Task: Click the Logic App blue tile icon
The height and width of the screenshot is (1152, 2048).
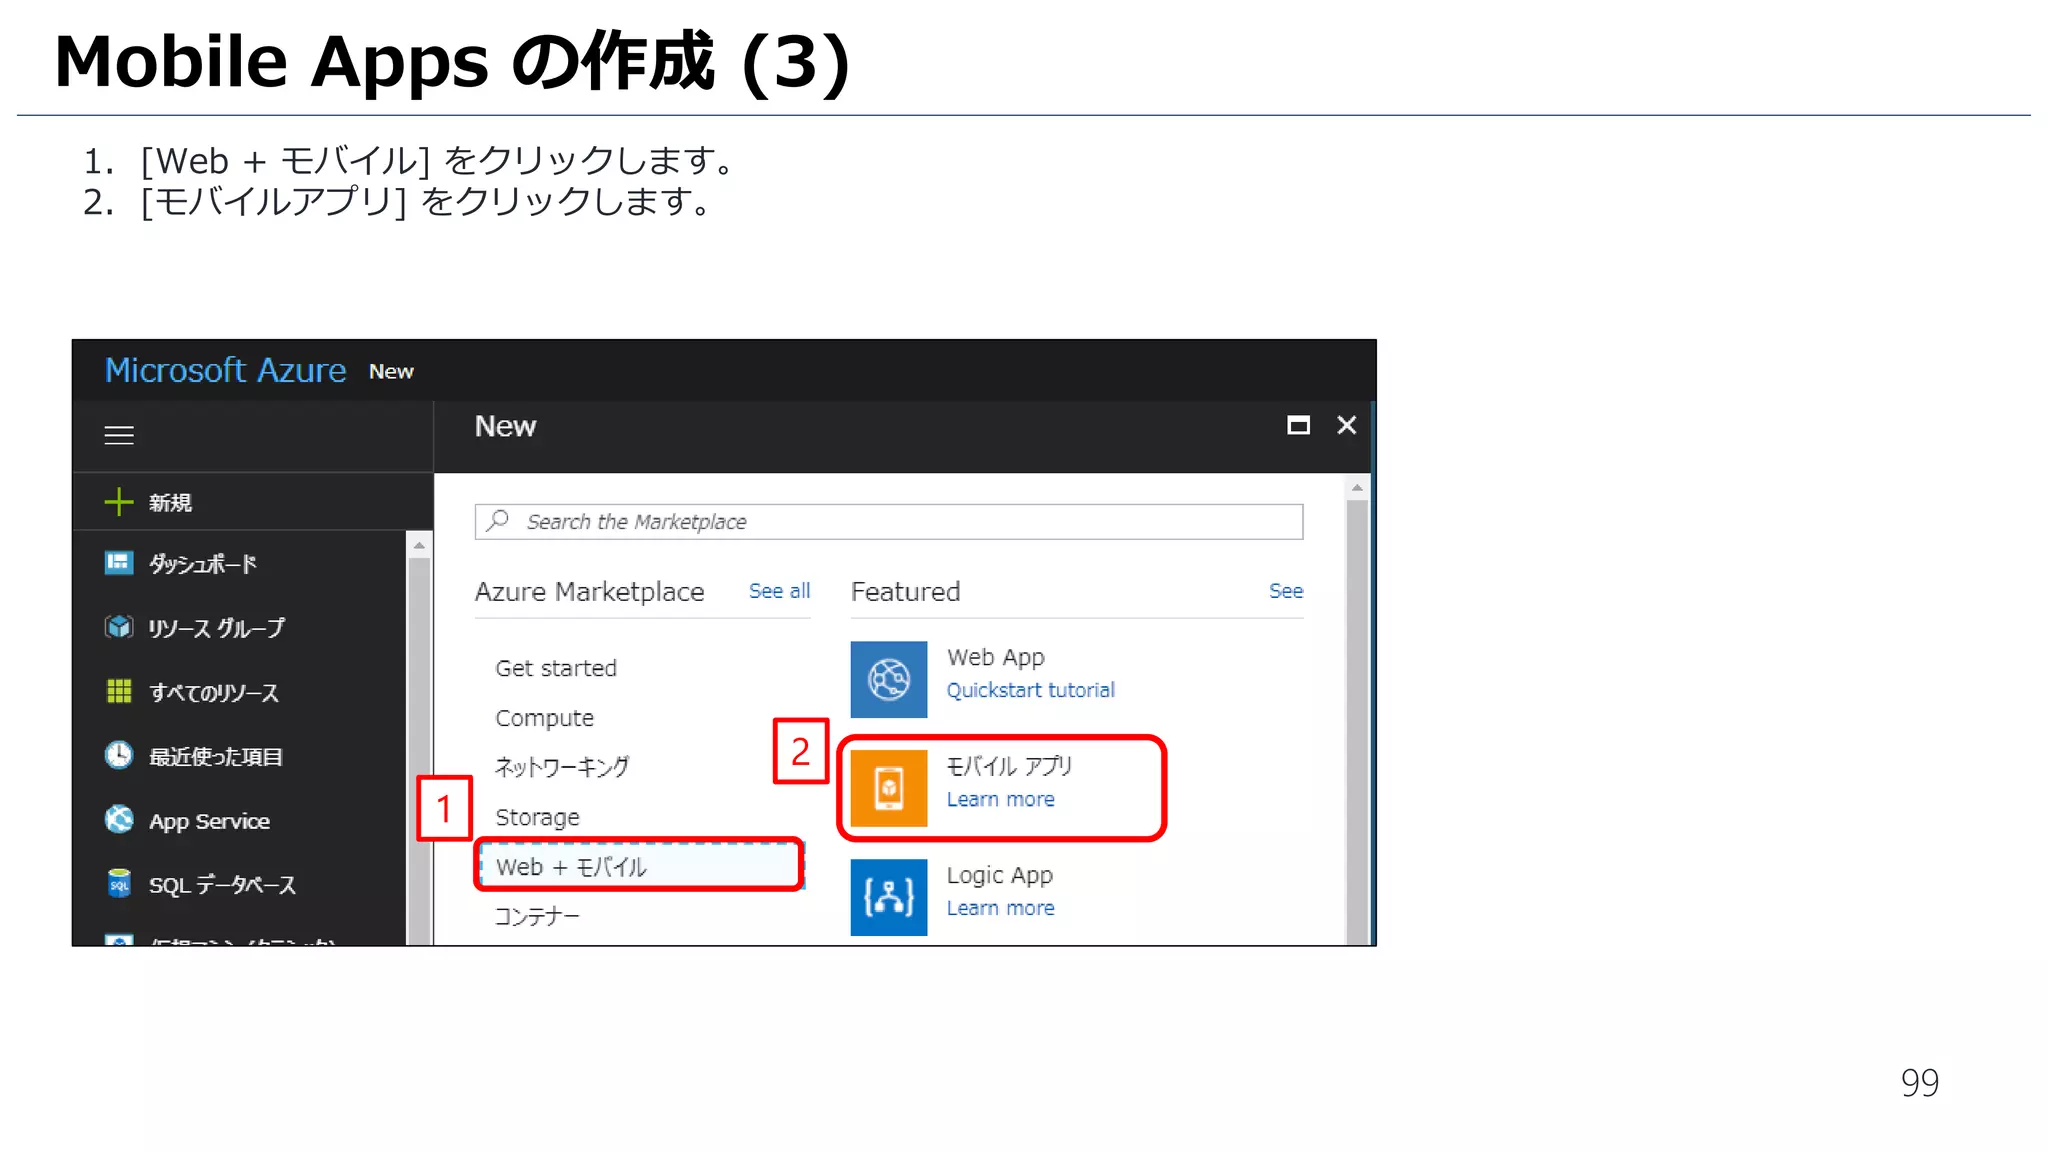Action: [x=889, y=897]
